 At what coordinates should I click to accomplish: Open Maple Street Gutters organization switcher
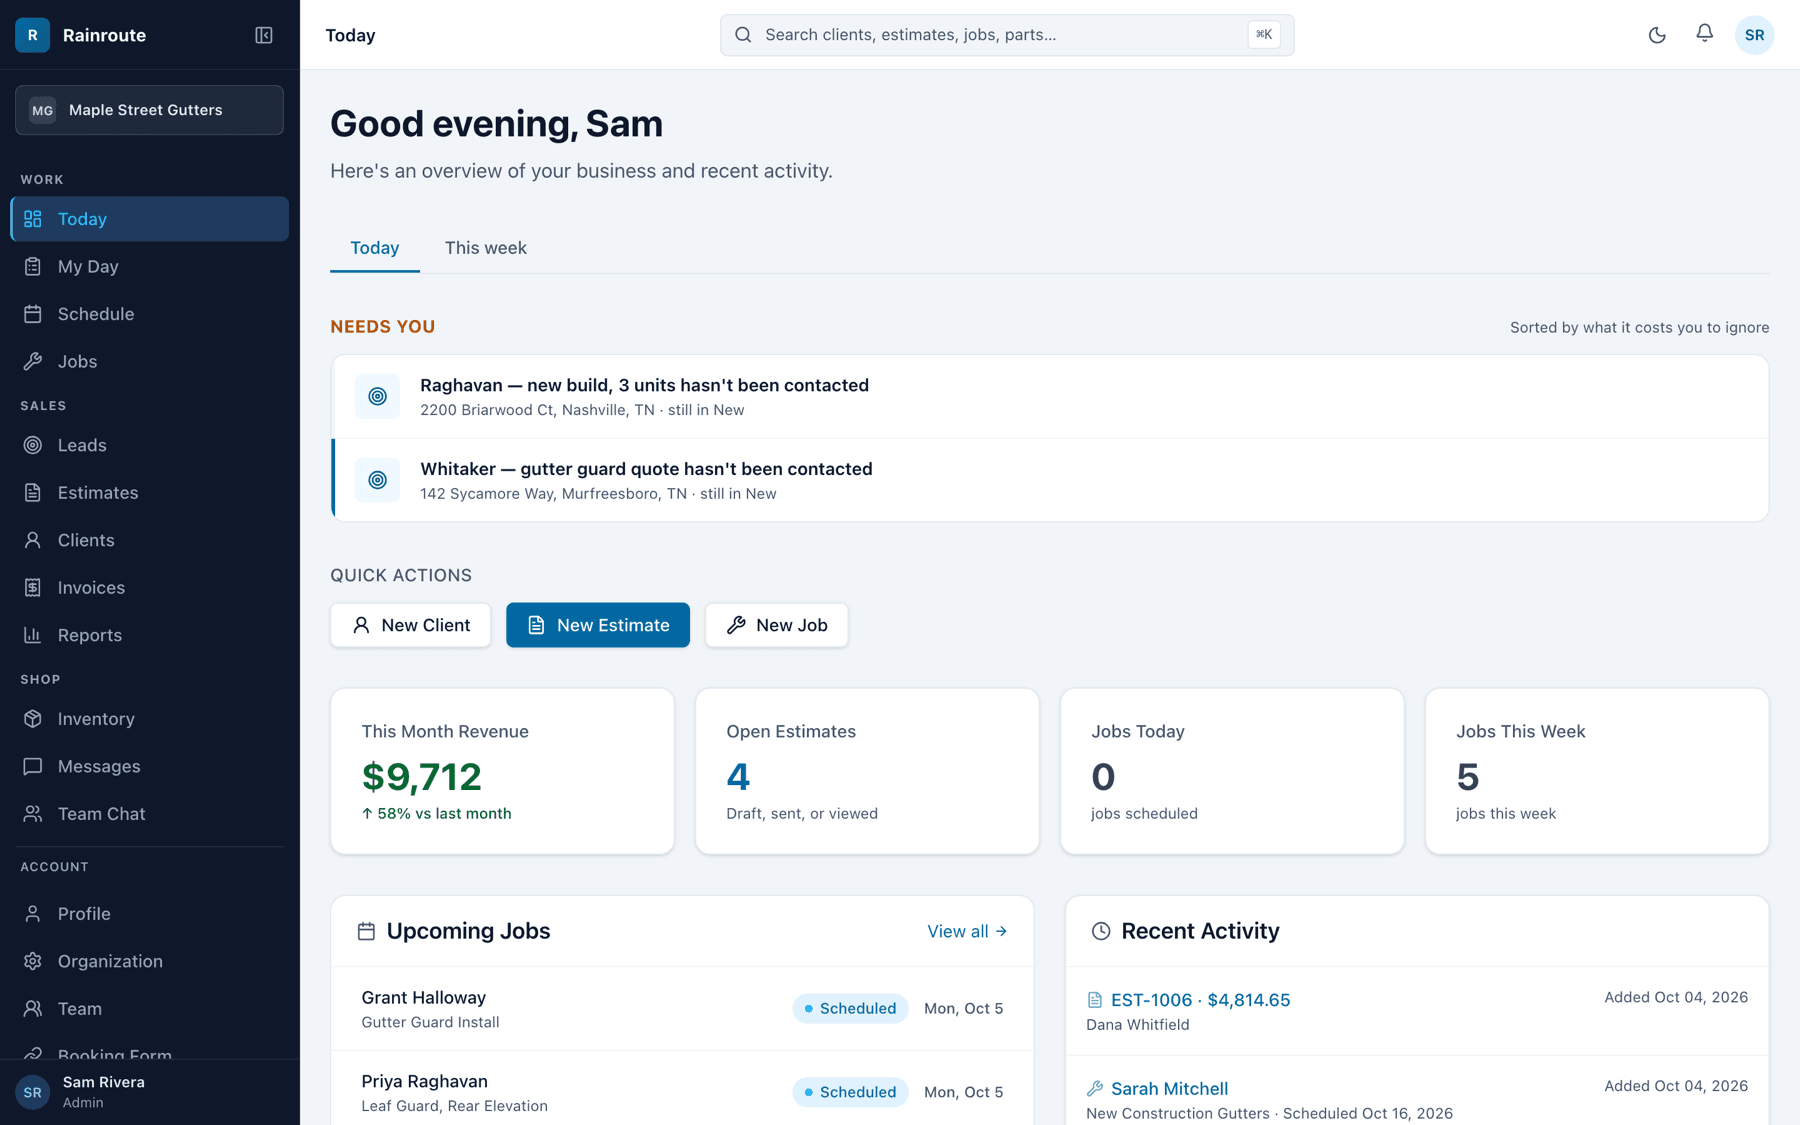[150, 110]
